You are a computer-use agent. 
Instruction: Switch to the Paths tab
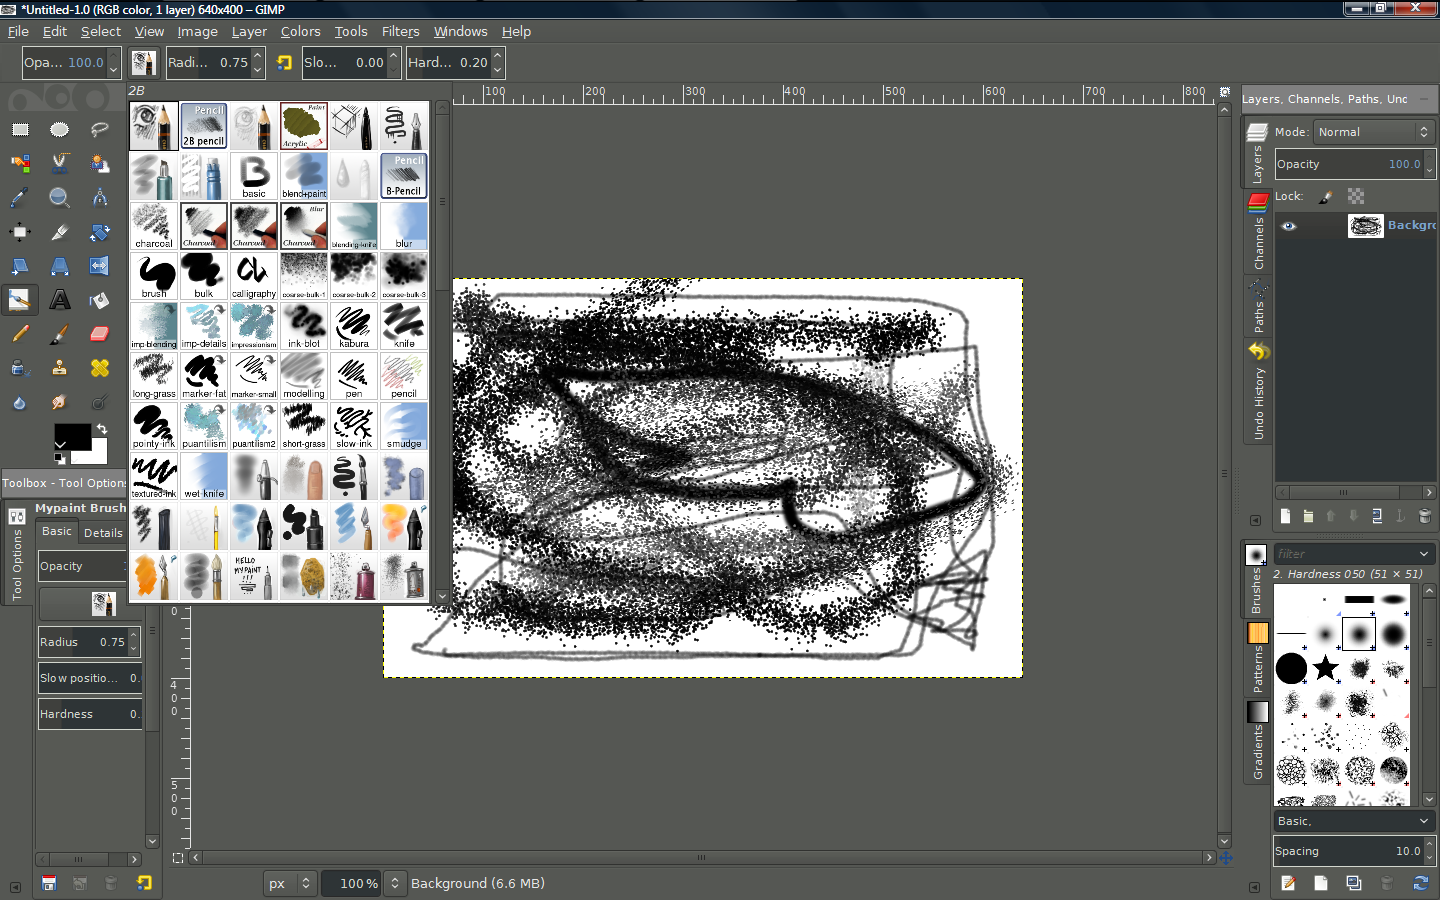click(x=1258, y=308)
